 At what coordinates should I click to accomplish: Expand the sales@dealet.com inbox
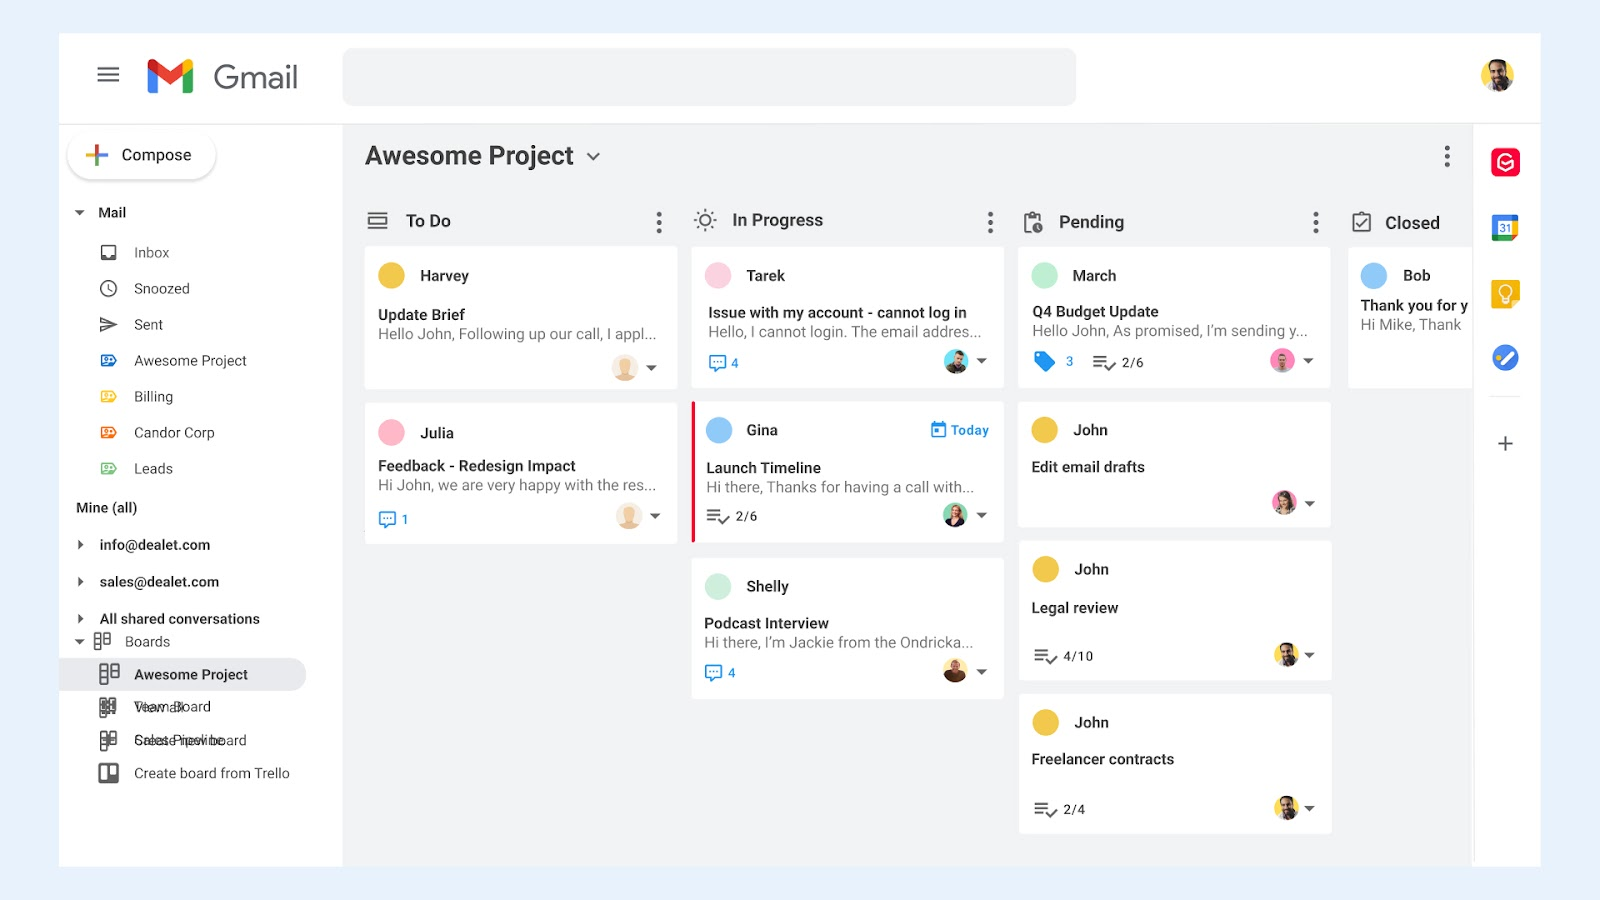tap(81, 582)
